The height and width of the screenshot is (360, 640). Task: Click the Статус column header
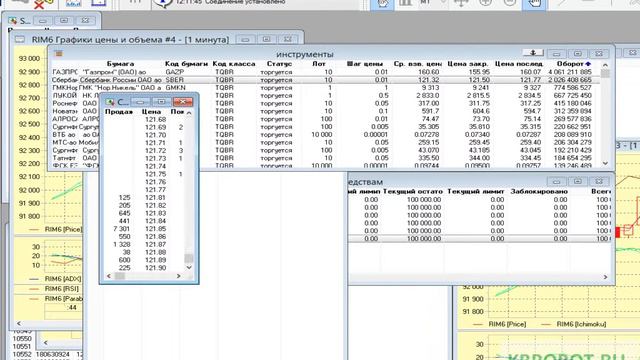(x=279, y=64)
